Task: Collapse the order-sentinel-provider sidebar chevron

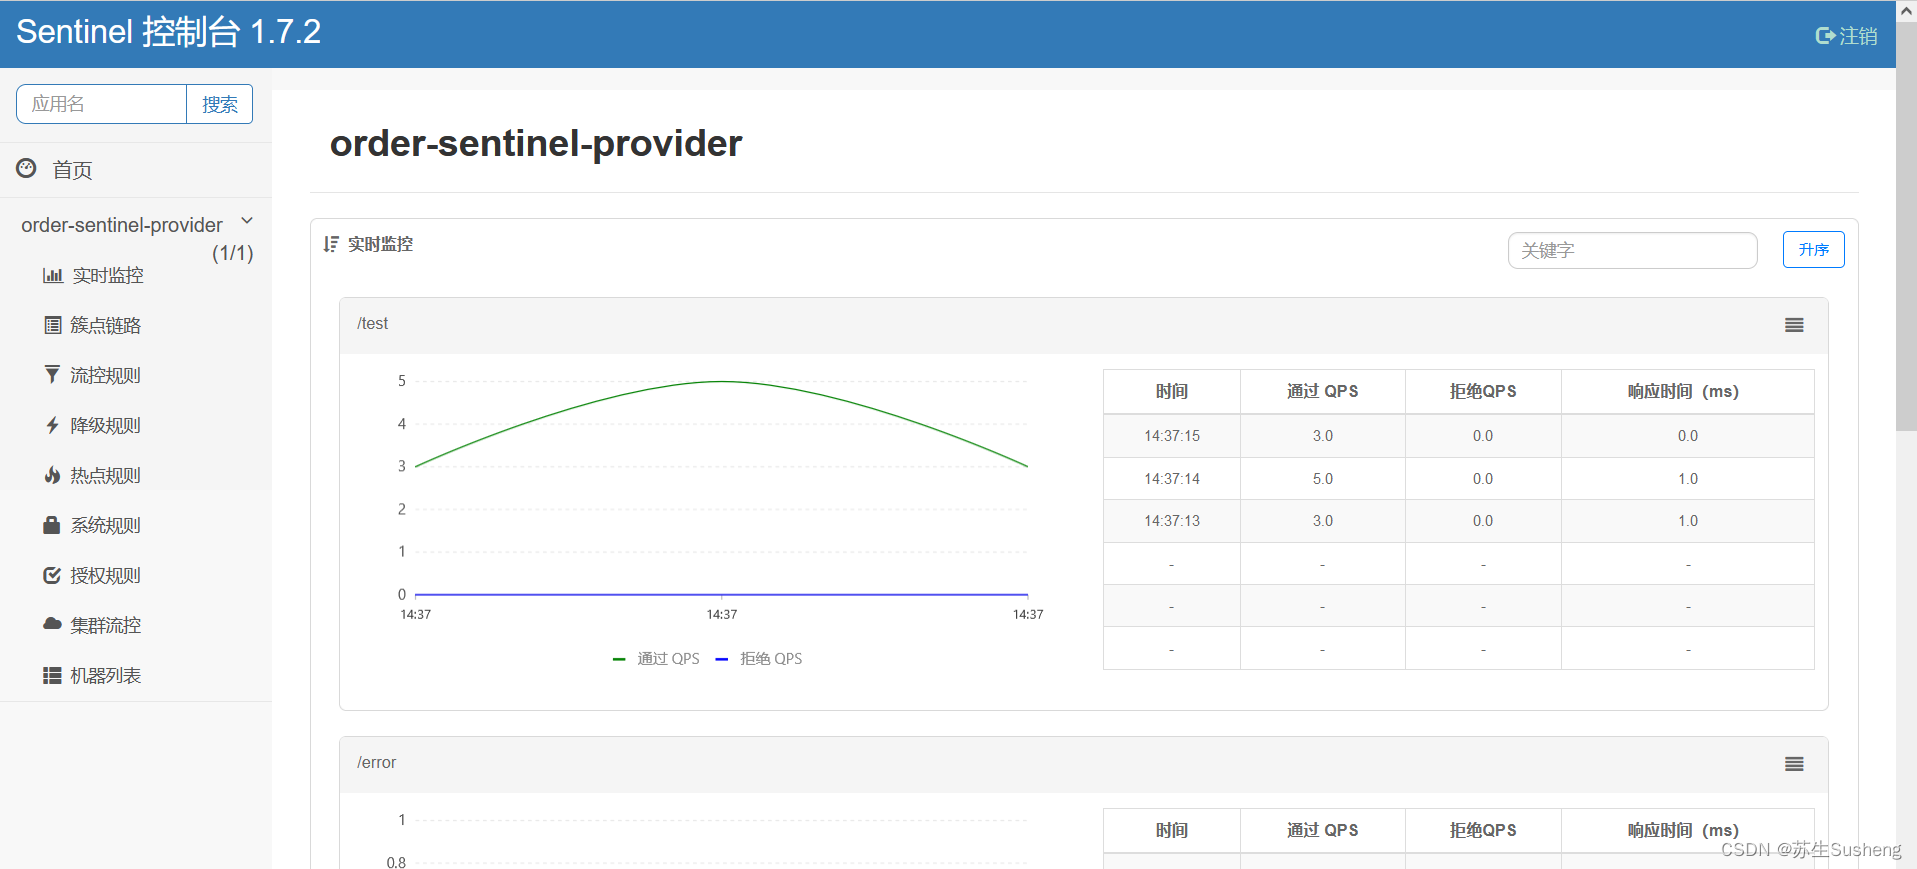Action: tap(247, 221)
